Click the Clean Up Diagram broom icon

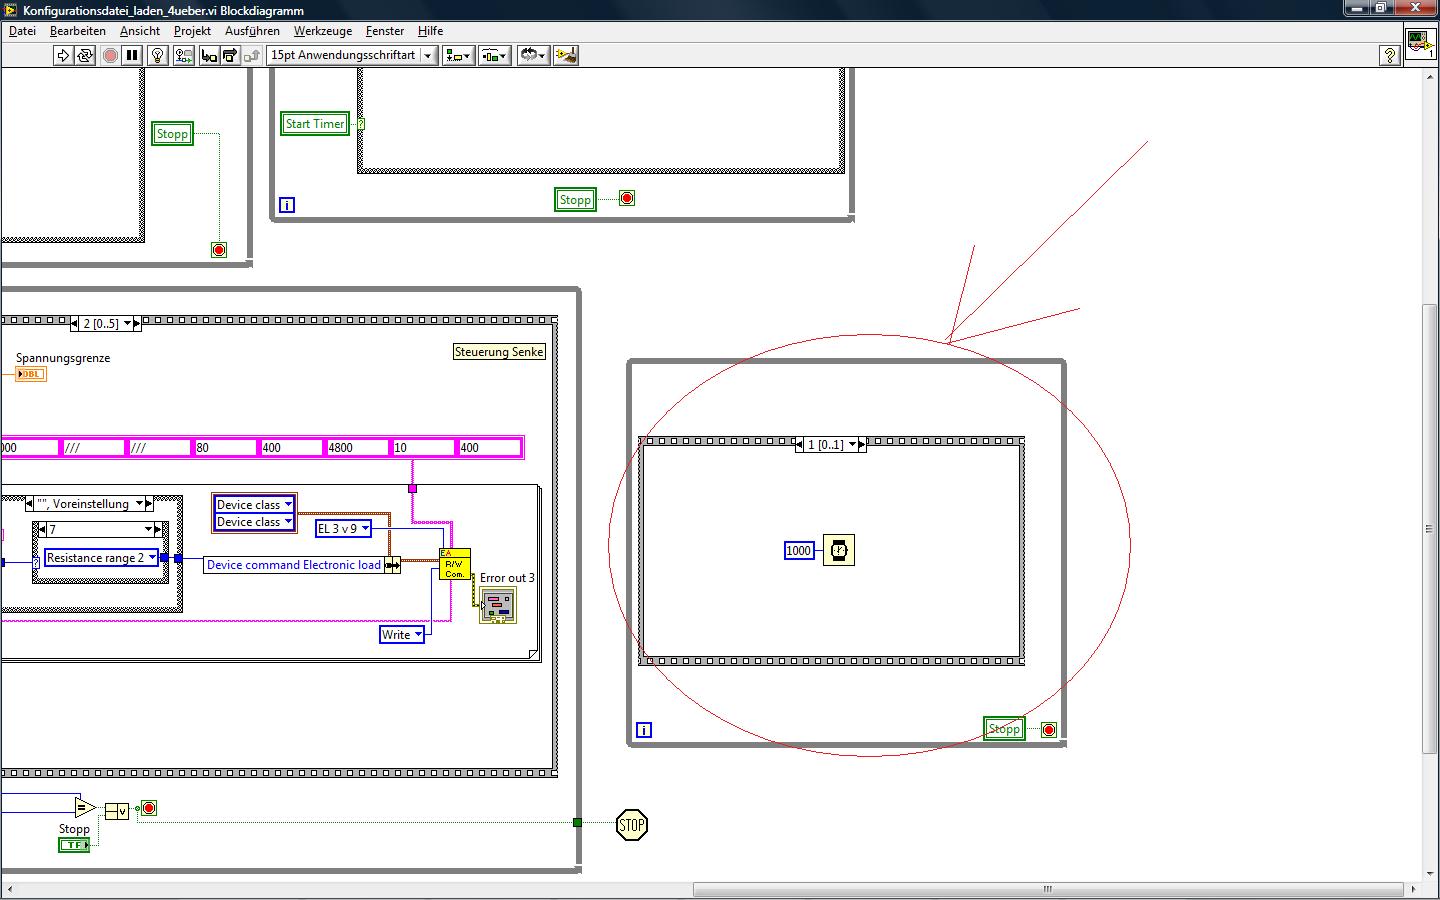click(x=566, y=55)
